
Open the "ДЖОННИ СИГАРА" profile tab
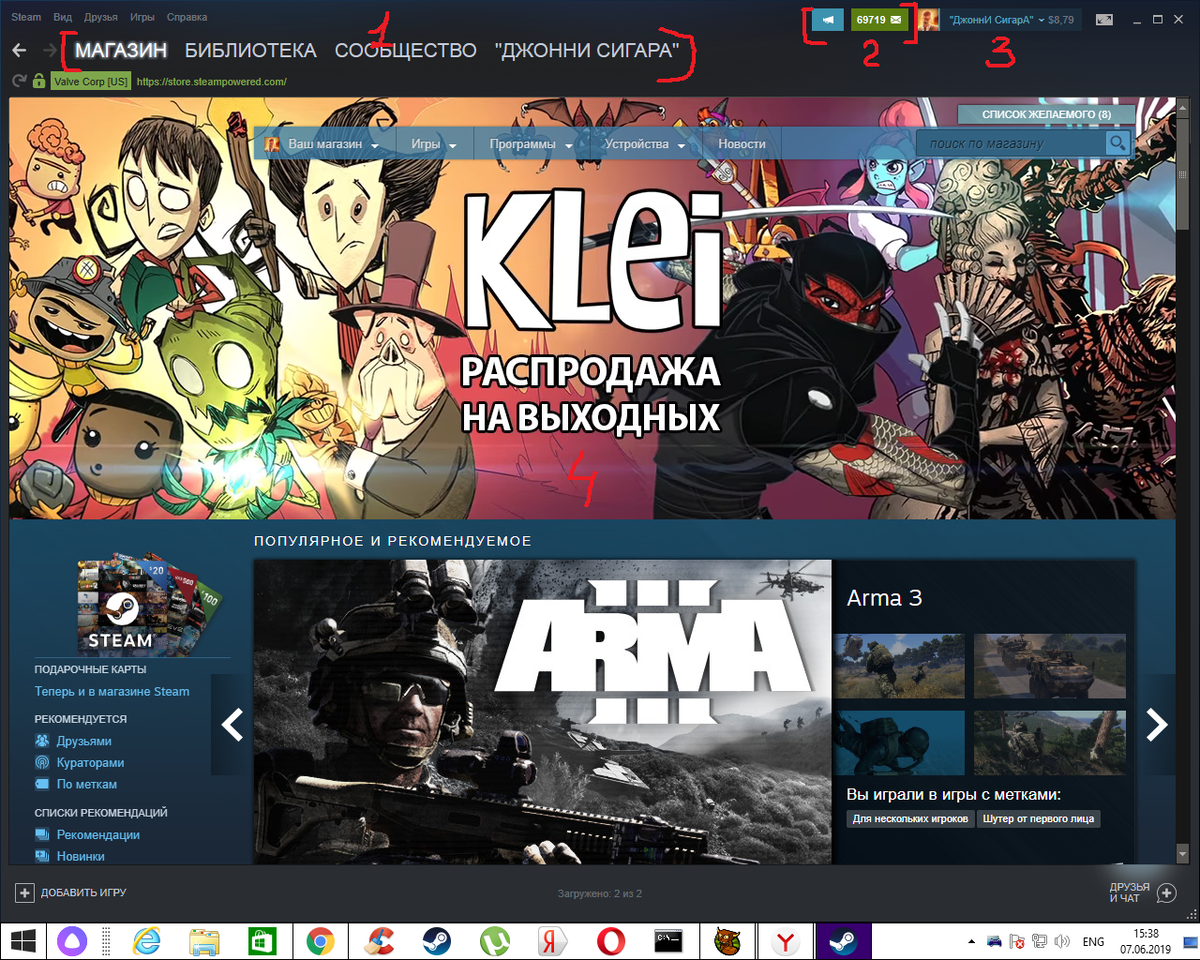(587, 50)
